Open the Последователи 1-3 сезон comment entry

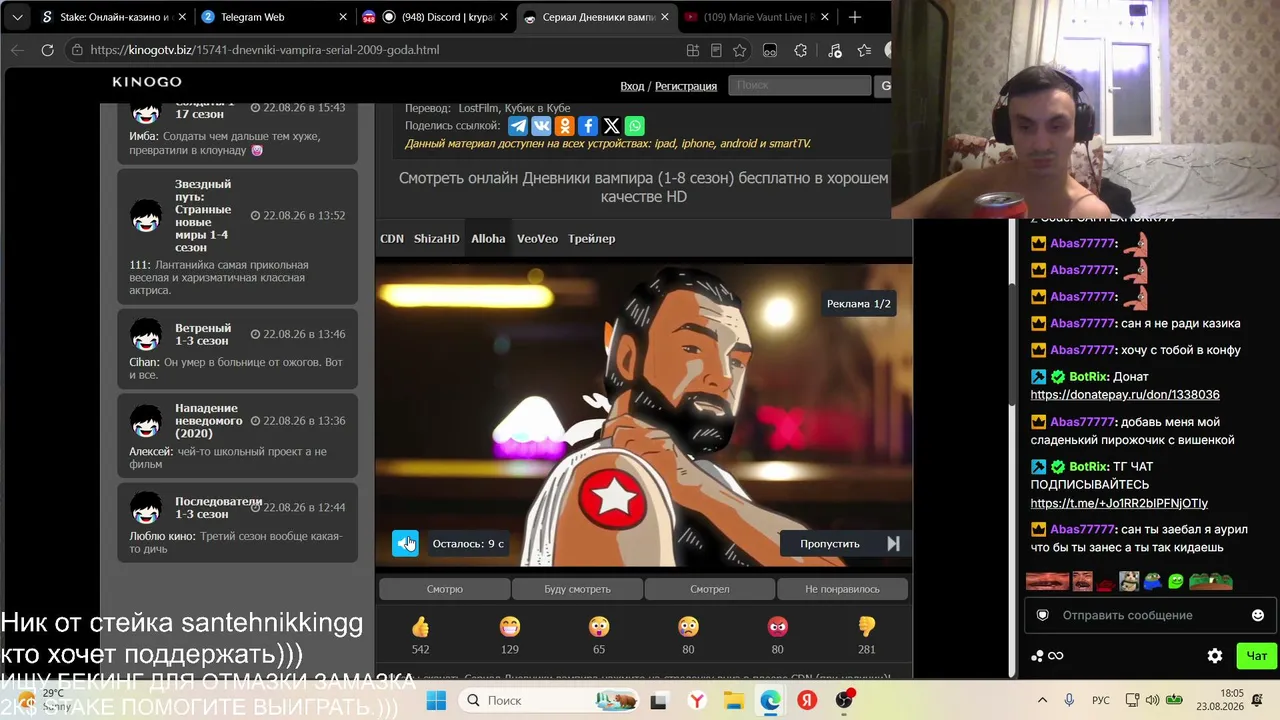pyautogui.click(x=237, y=523)
